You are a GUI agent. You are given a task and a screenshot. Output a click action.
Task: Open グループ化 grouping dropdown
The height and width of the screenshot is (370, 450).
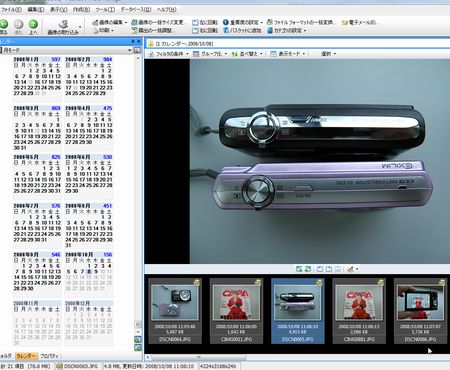pyautogui.click(x=211, y=54)
